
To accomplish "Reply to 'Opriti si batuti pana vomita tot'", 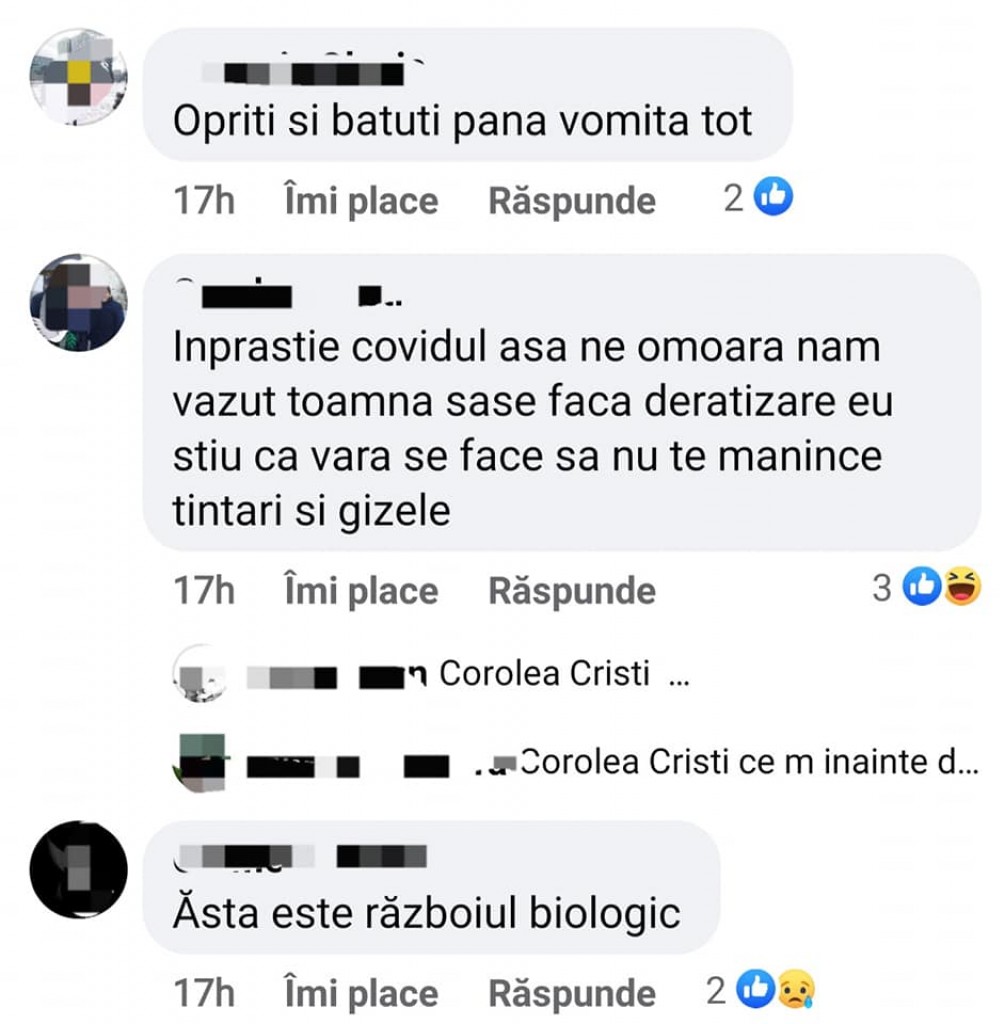I will tap(572, 200).
